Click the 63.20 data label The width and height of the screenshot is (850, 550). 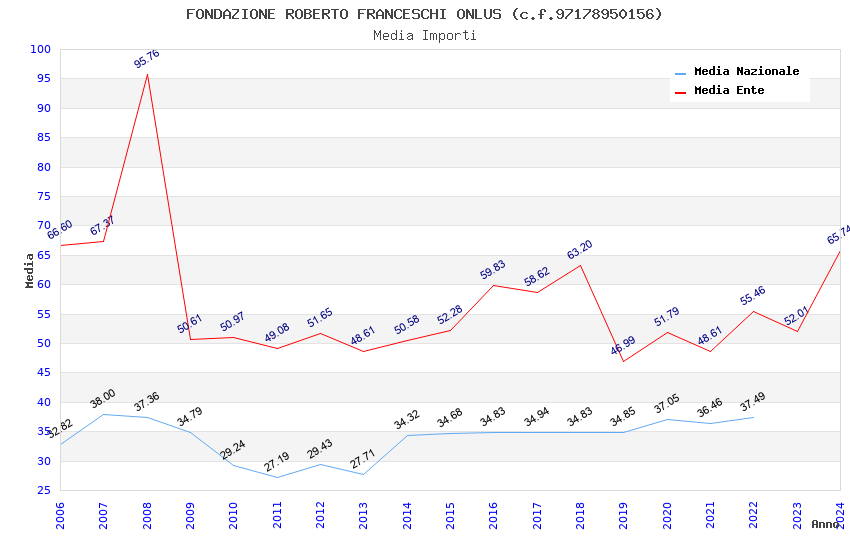point(580,250)
